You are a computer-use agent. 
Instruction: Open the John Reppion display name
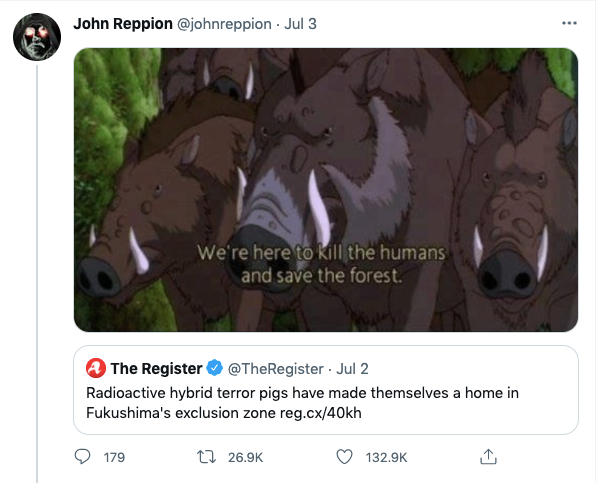click(x=123, y=24)
